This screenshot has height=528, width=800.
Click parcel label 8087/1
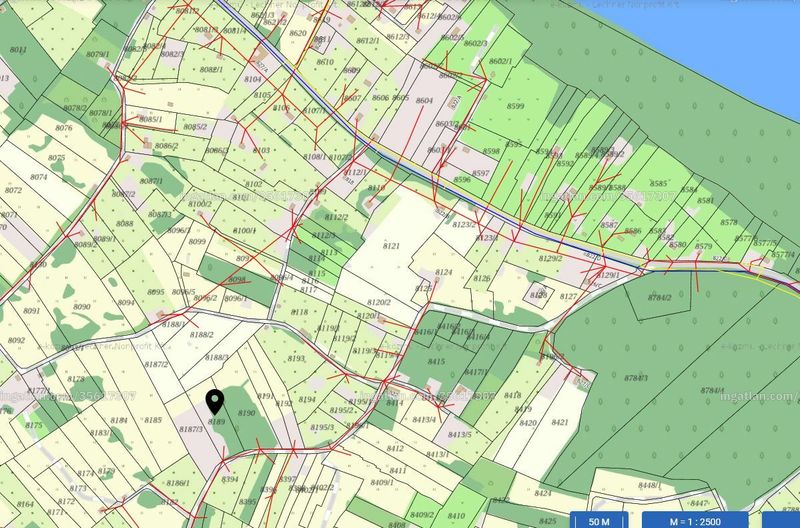[151, 181]
